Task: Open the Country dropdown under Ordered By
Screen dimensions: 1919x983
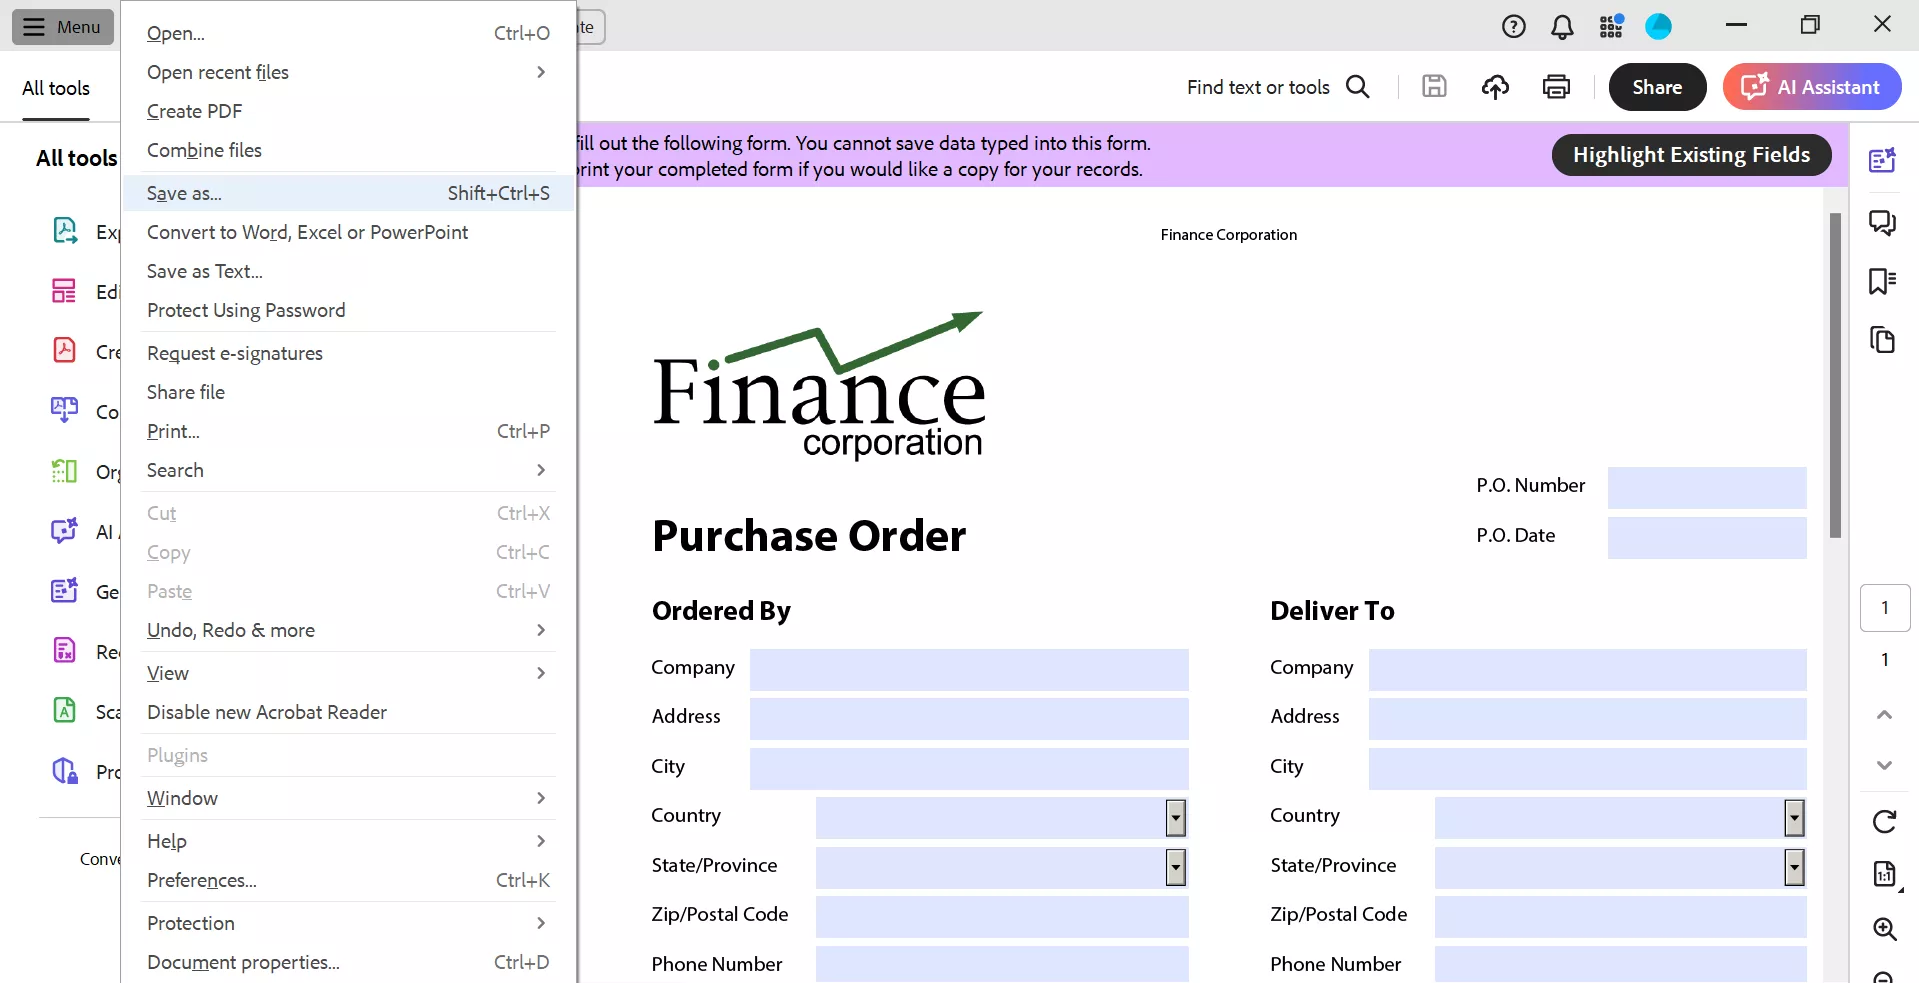Action: click(x=1175, y=817)
